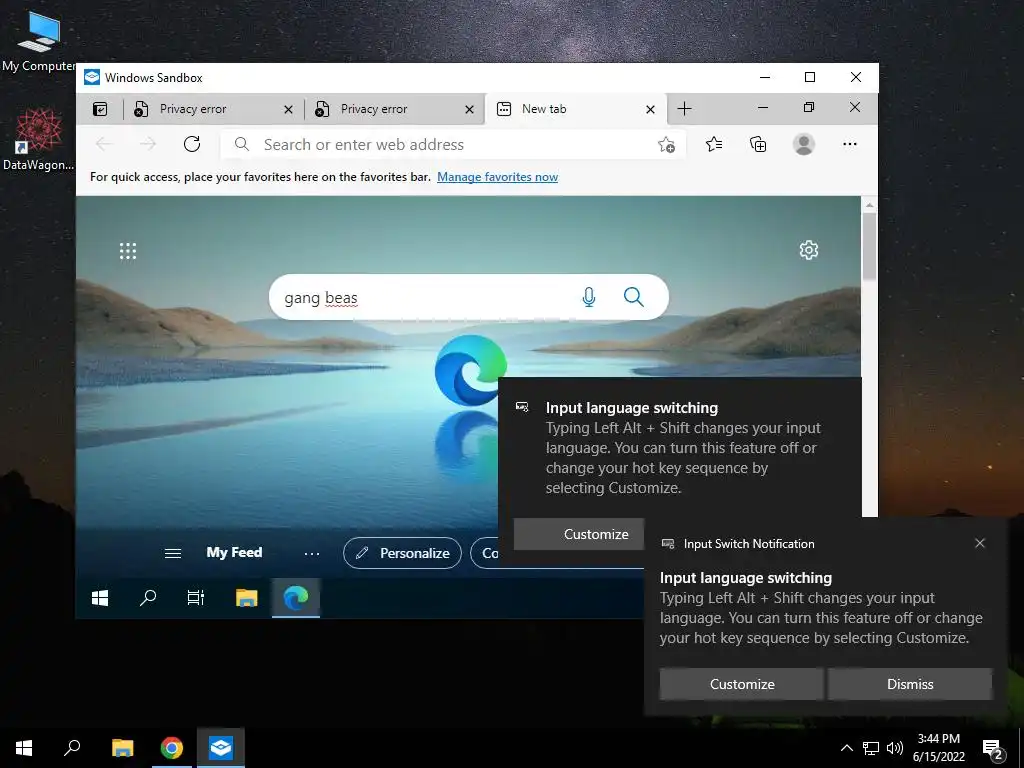Image resolution: width=1024 pixels, height=768 pixels.
Task: Open sandbox Start menu button
Action: click(100, 598)
